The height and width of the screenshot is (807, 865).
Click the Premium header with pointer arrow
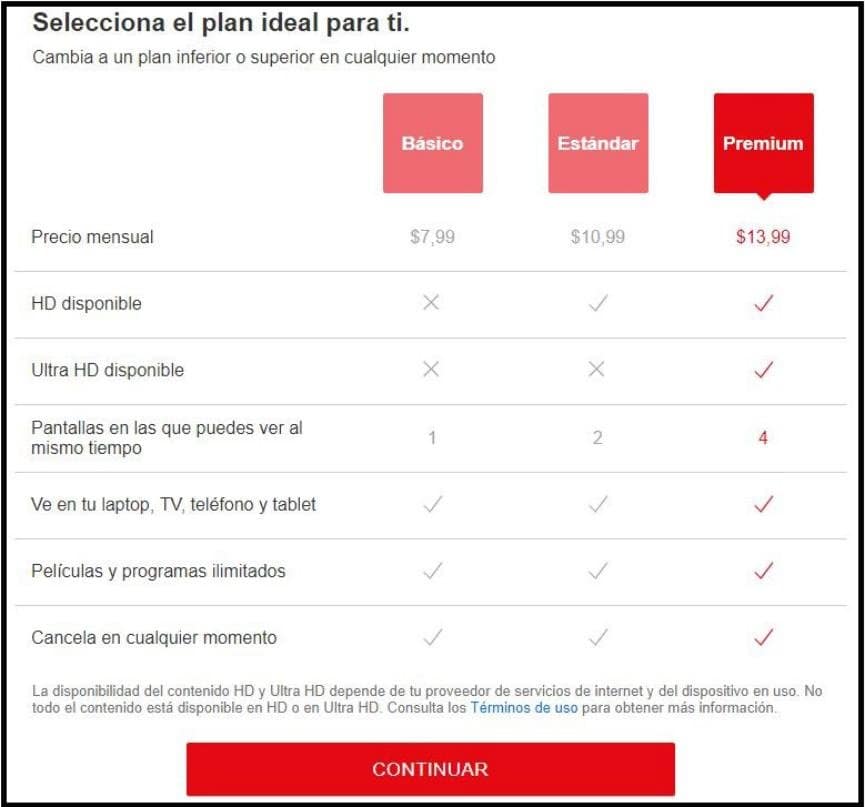763,142
